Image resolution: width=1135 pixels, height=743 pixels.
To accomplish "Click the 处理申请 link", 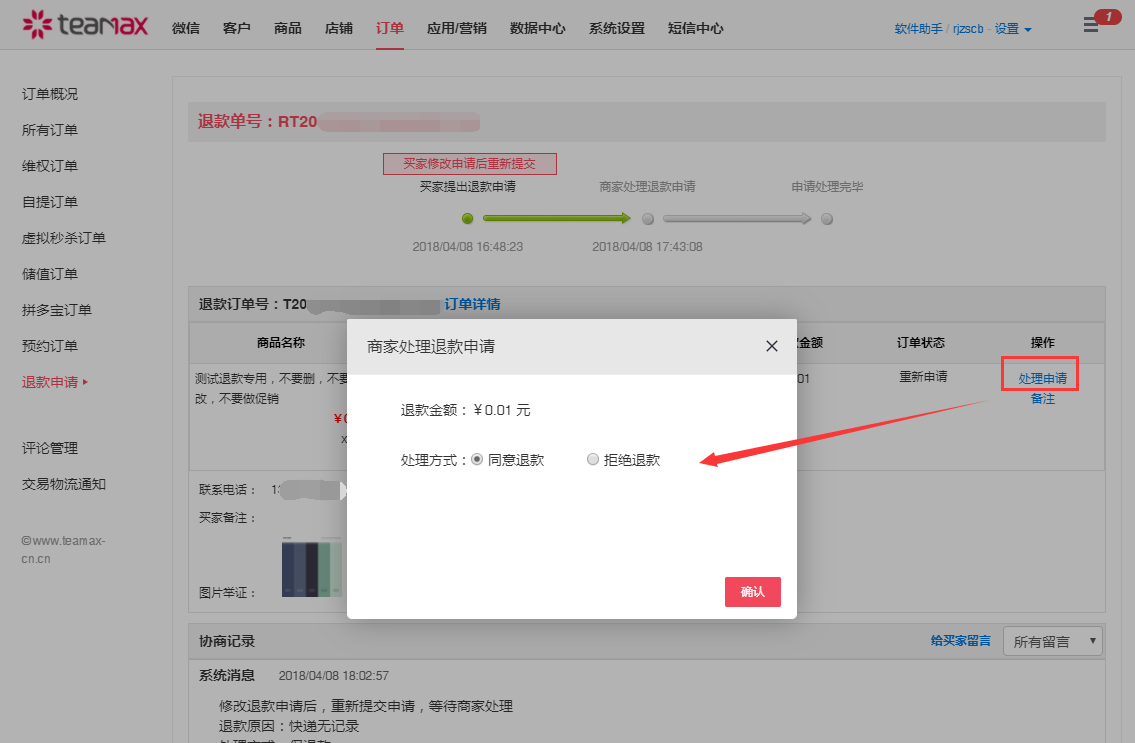I will [x=1042, y=379].
